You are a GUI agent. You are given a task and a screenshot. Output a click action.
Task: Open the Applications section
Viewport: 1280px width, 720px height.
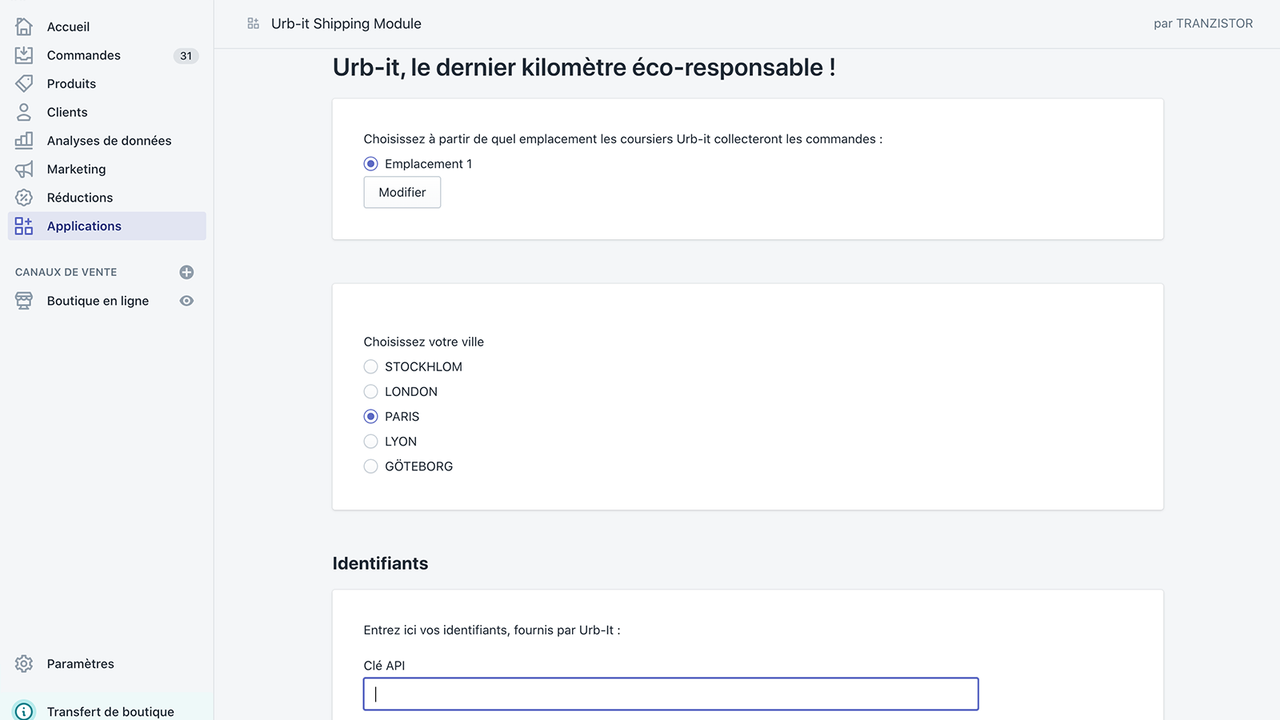107,226
